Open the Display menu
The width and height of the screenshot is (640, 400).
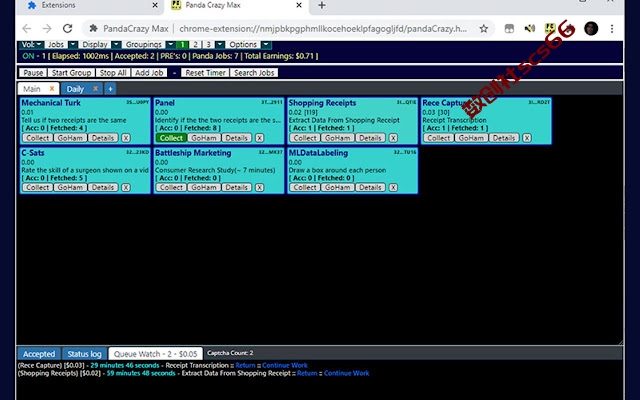(x=95, y=44)
